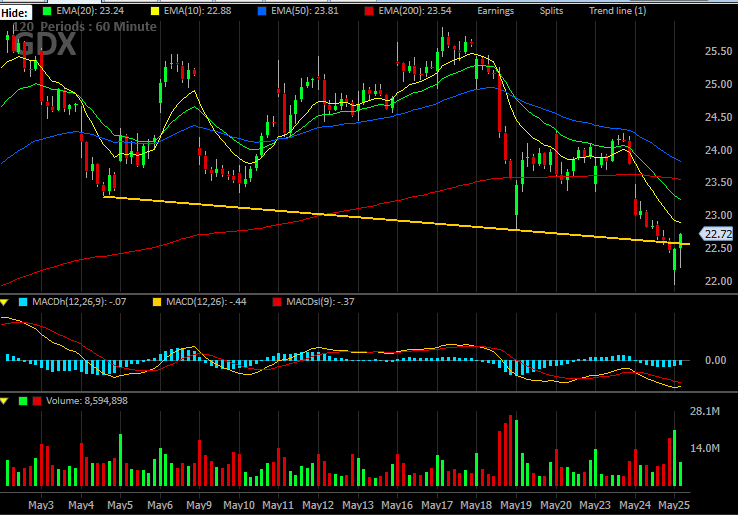The width and height of the screenshot is (738, 515).
Task: Click the MACDsl(9): -.37 label
Action: click(320, 302)
